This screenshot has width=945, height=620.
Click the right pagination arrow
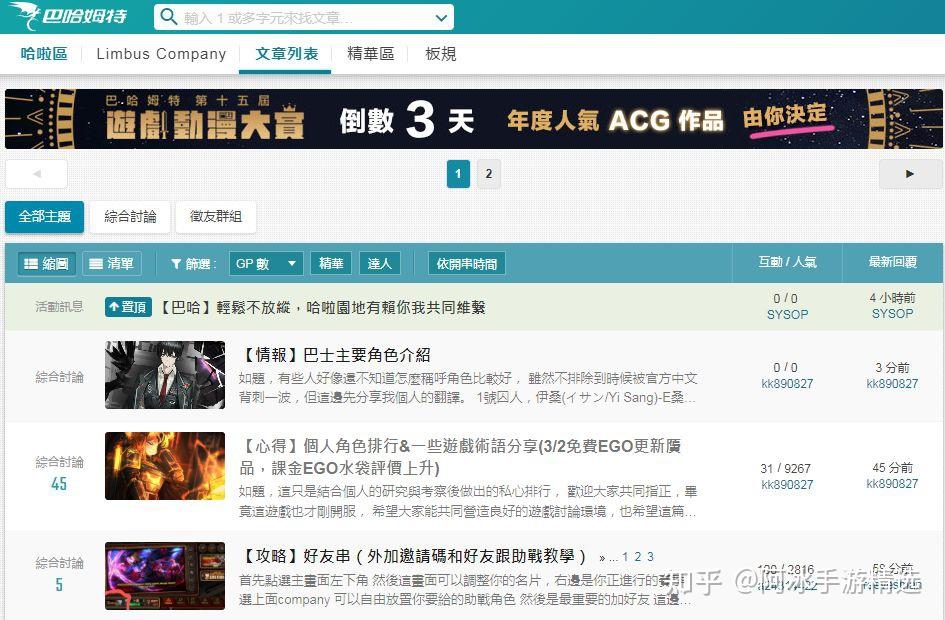pyautogui.click(x=909, y=173)
